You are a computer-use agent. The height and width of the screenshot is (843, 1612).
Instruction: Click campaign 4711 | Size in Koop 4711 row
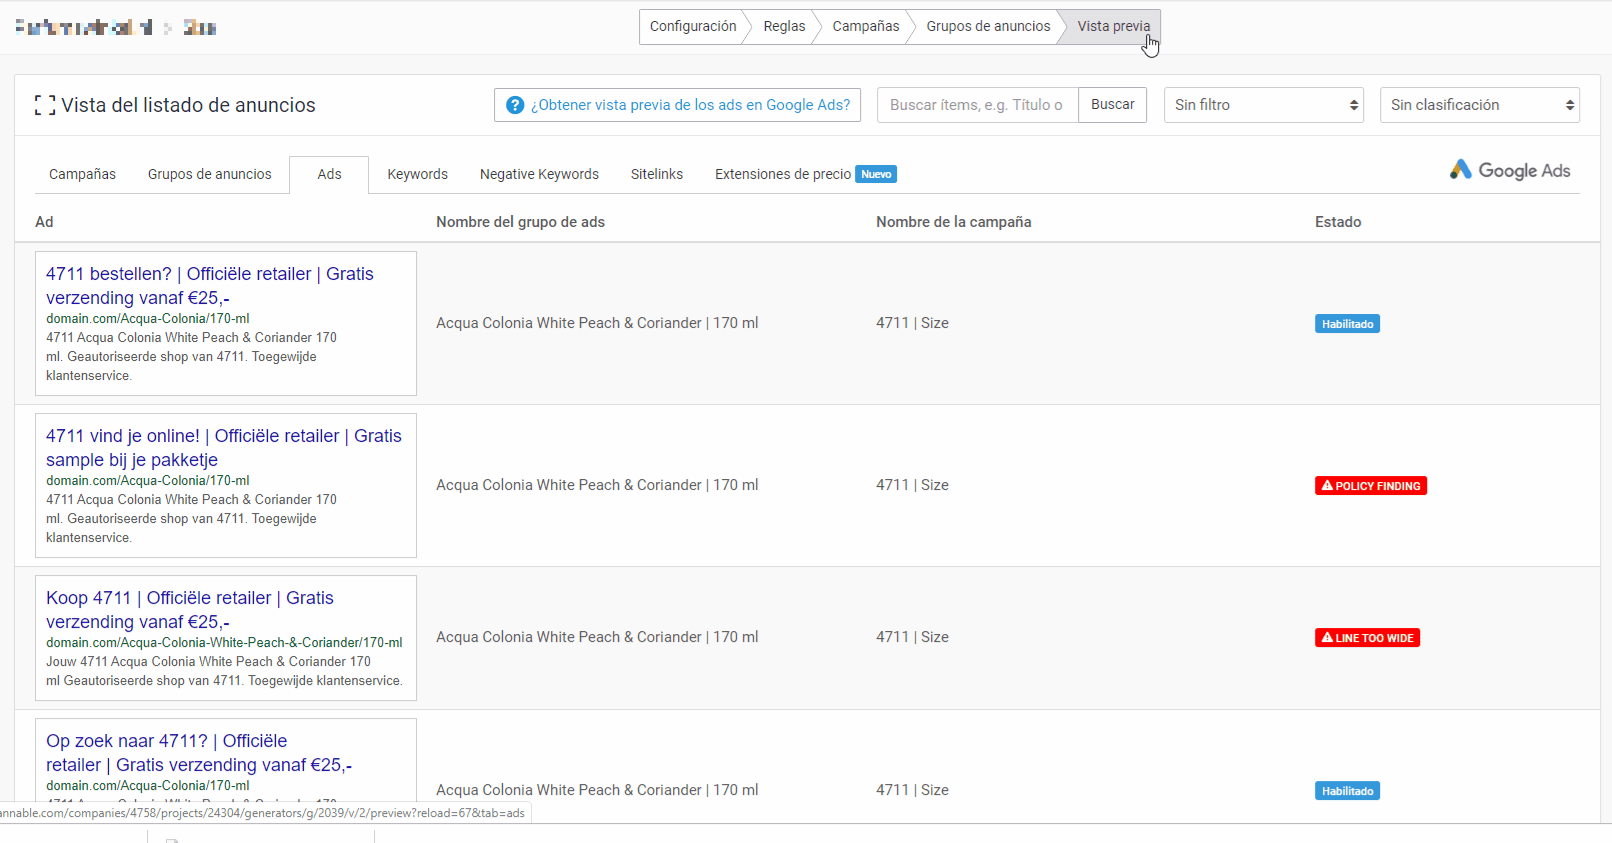pos(912,637)
